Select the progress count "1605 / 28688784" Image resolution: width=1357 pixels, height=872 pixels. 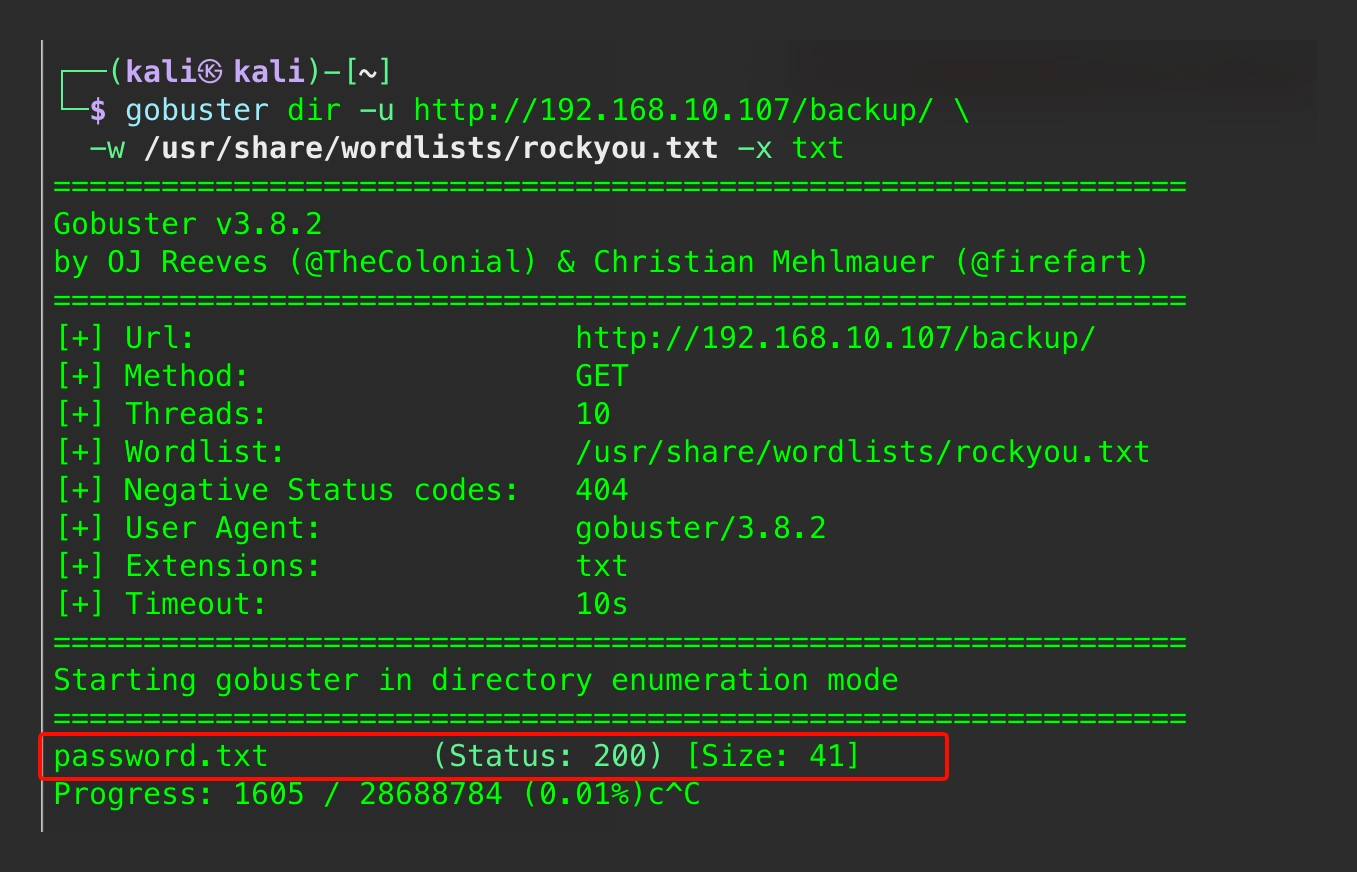tap(368, 794)
